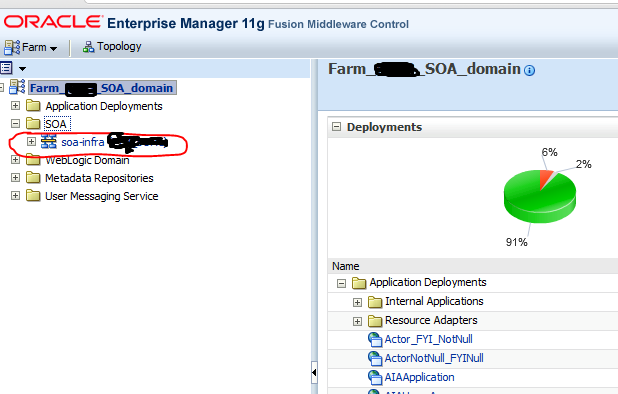
Task: Click the 2% pie chart label
Action: click(x=584, y=164)
